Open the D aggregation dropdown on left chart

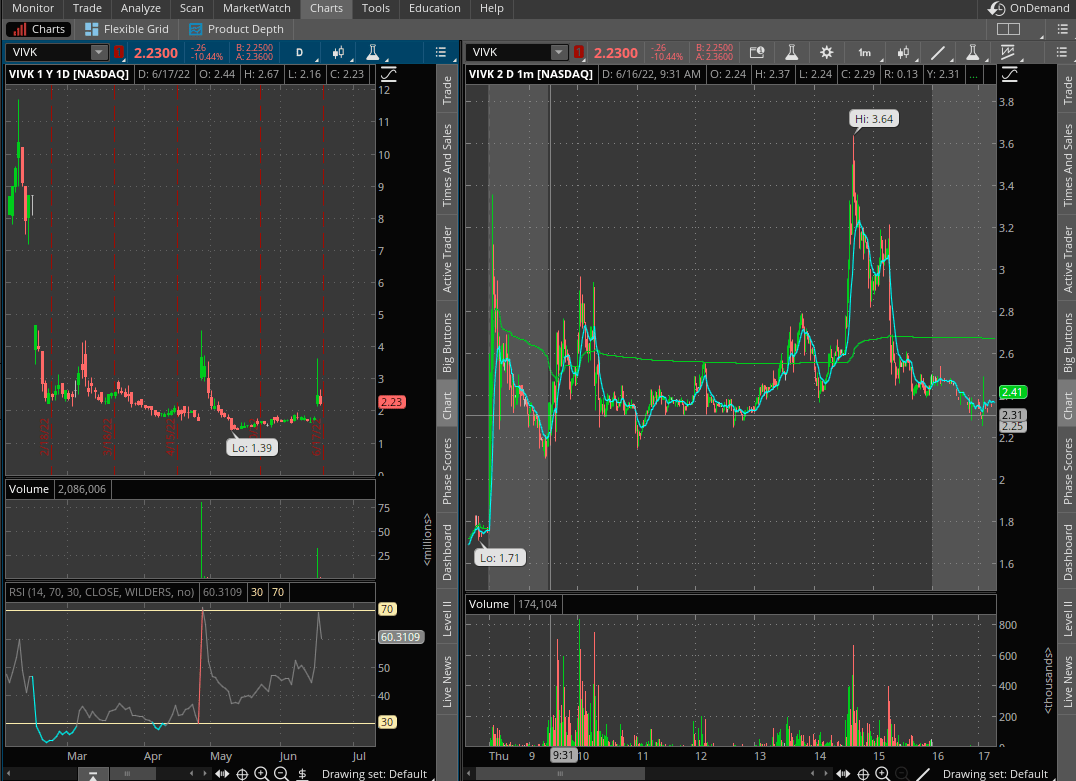point(298,52)
